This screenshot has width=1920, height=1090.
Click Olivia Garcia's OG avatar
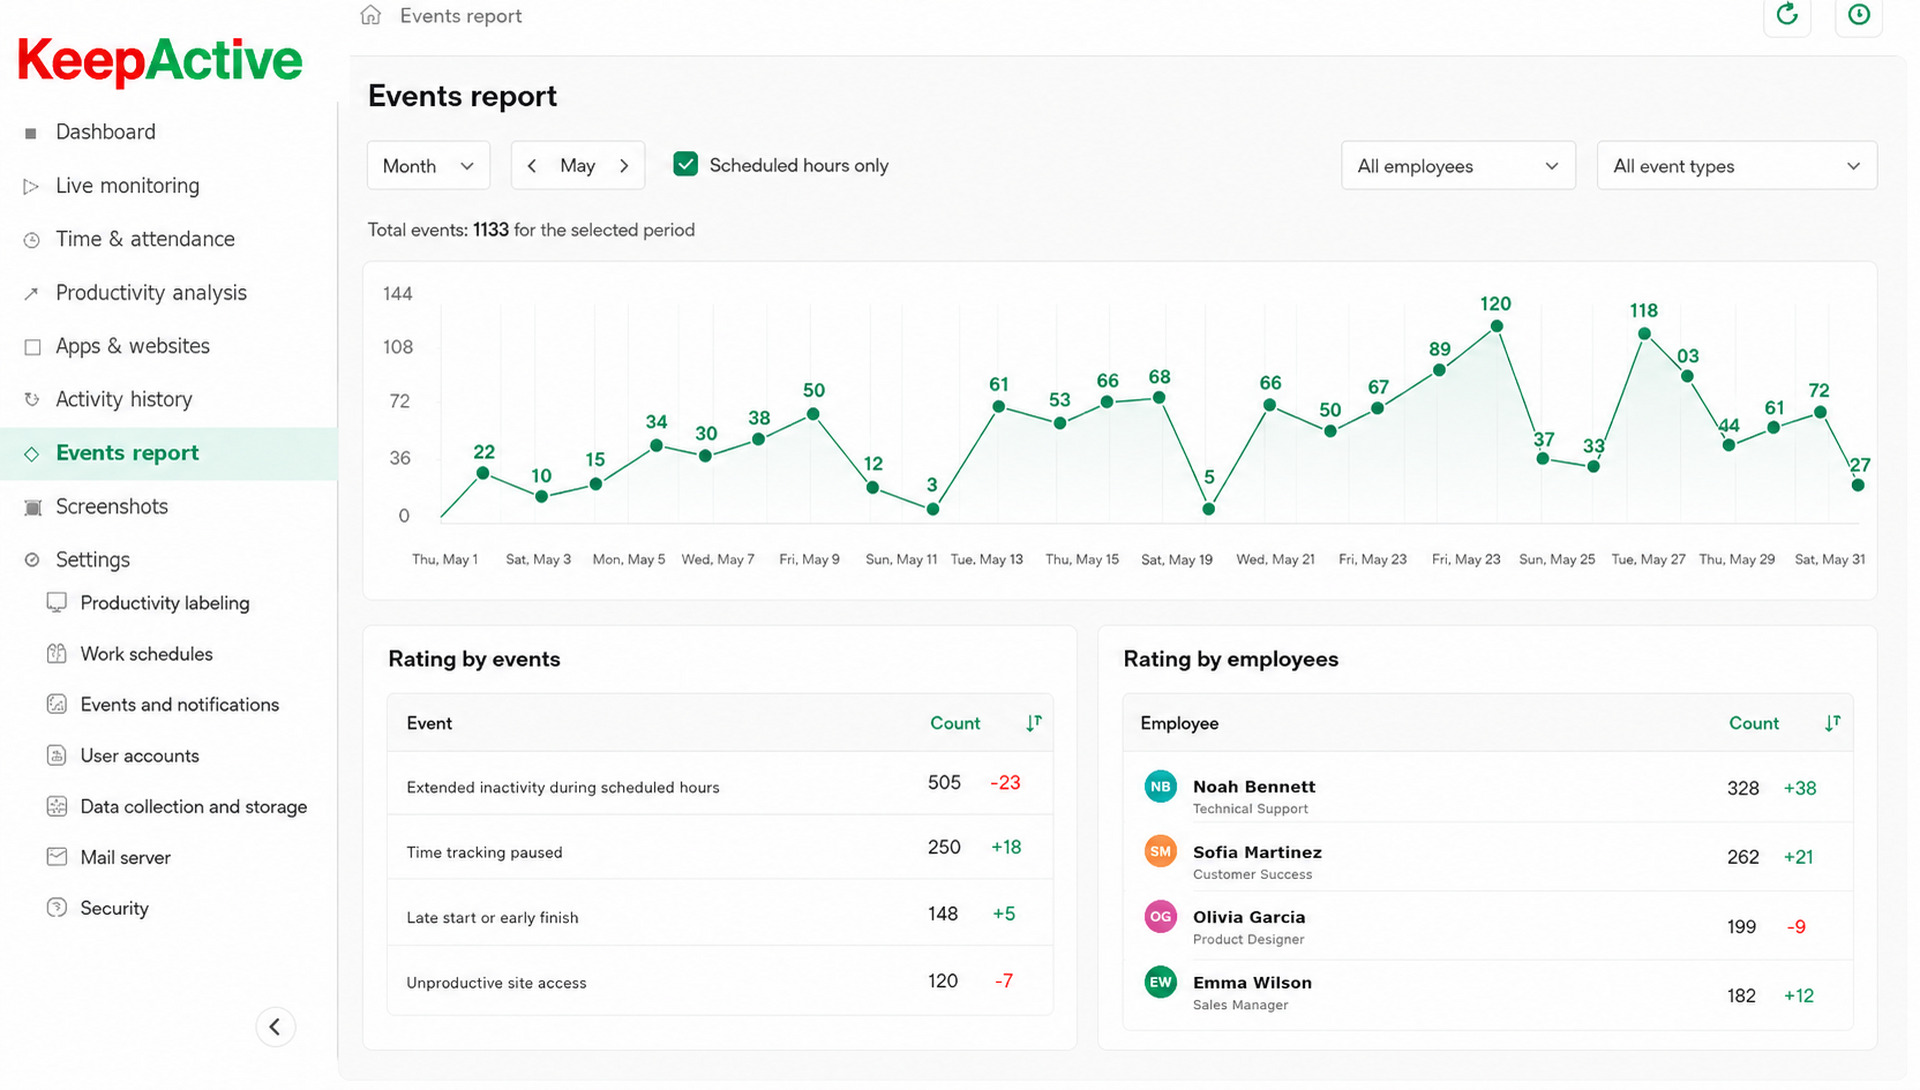[x=1160, y=917]
